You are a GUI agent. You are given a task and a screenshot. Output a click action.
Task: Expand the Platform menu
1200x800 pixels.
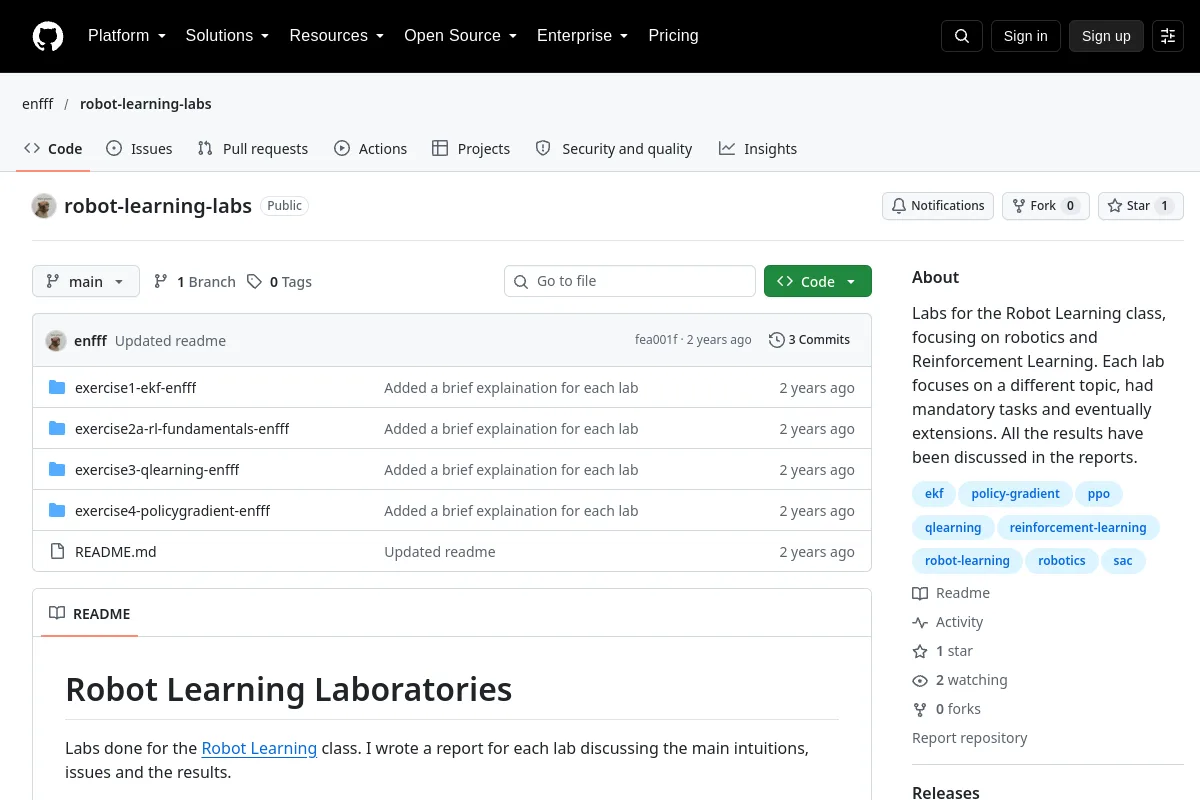tap(127, 36)
